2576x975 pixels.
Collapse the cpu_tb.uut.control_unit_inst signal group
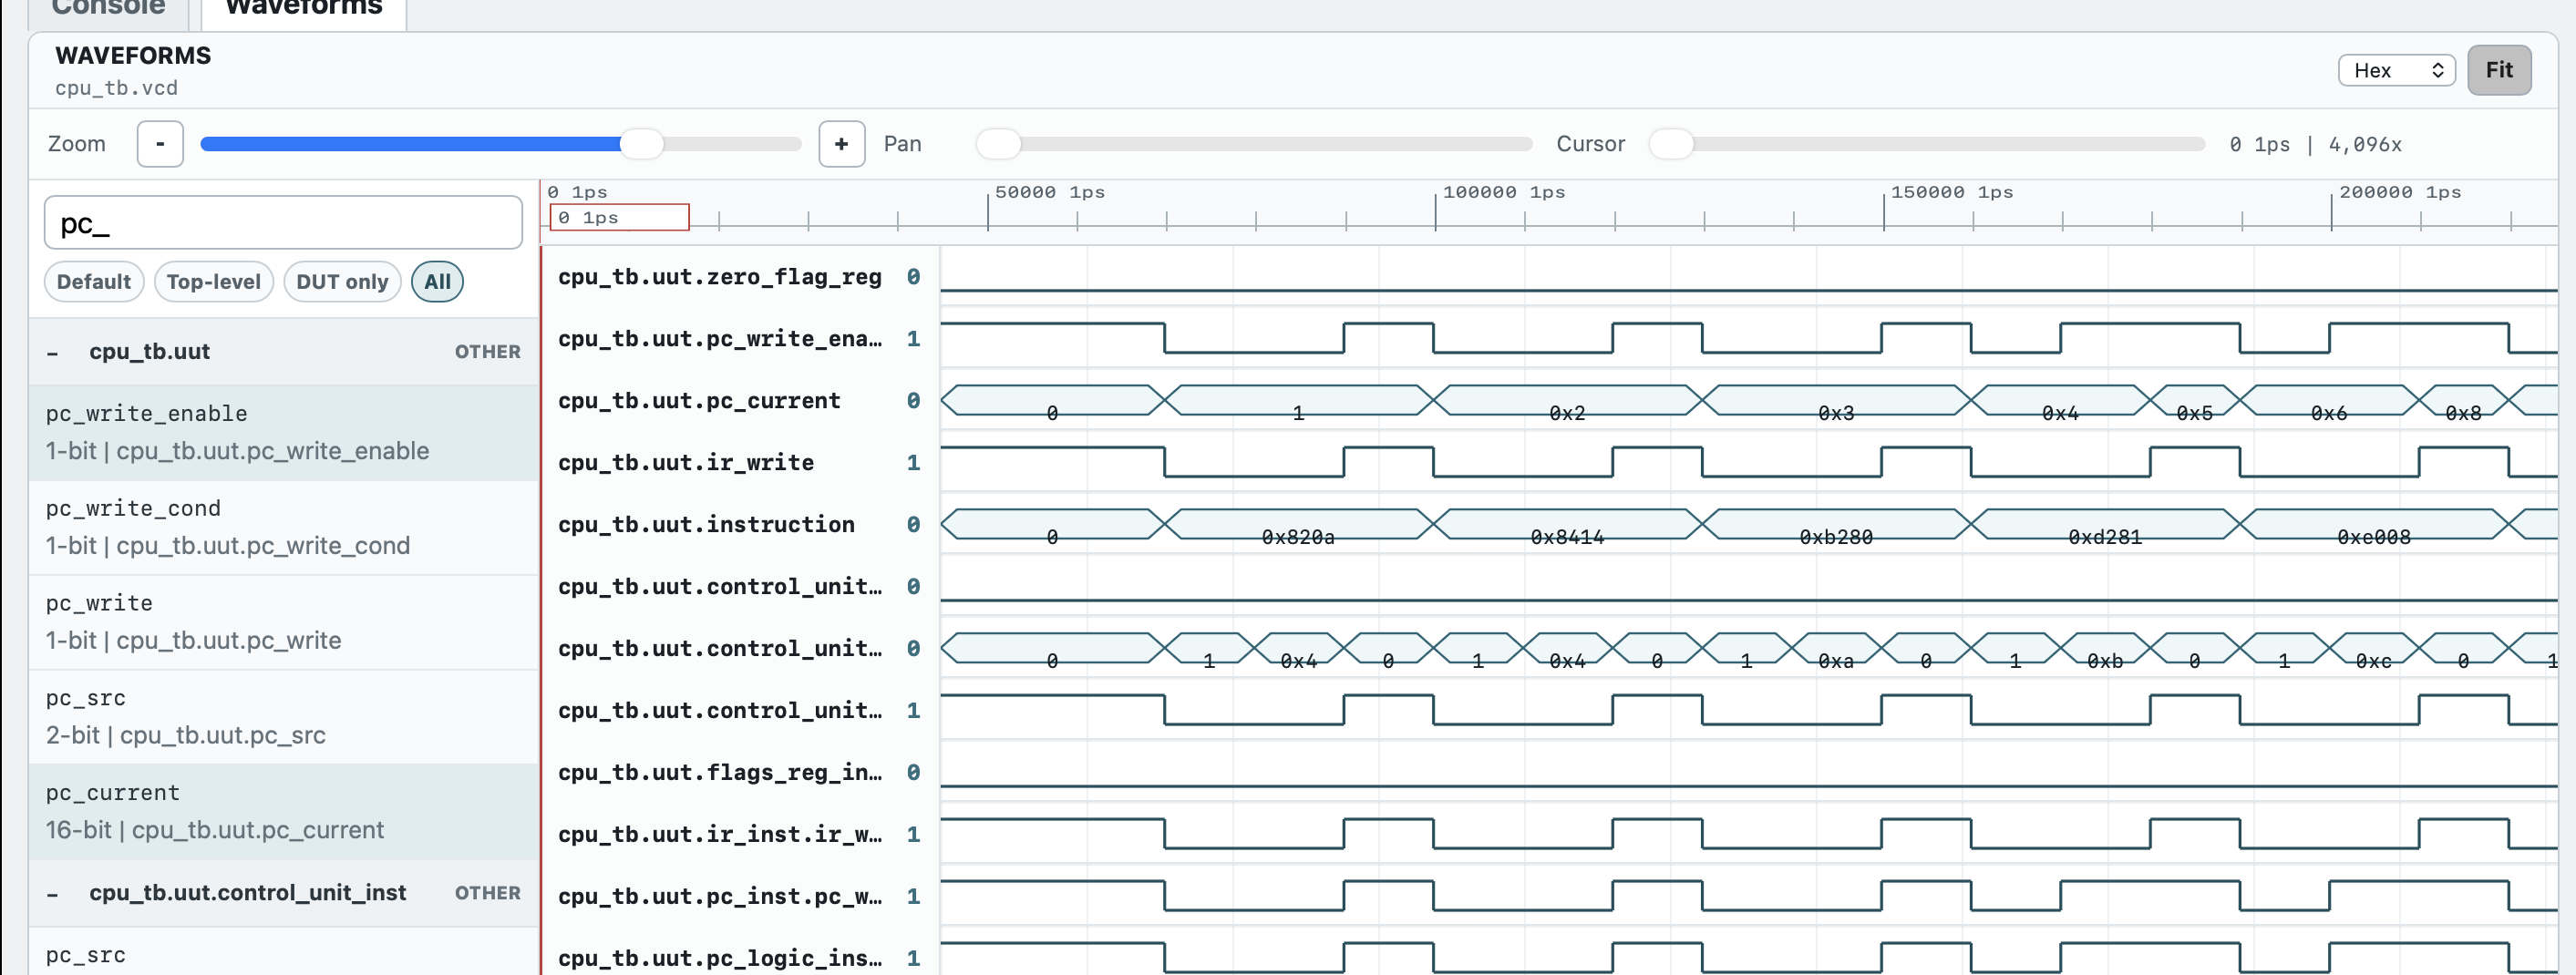tap(53, 893)
